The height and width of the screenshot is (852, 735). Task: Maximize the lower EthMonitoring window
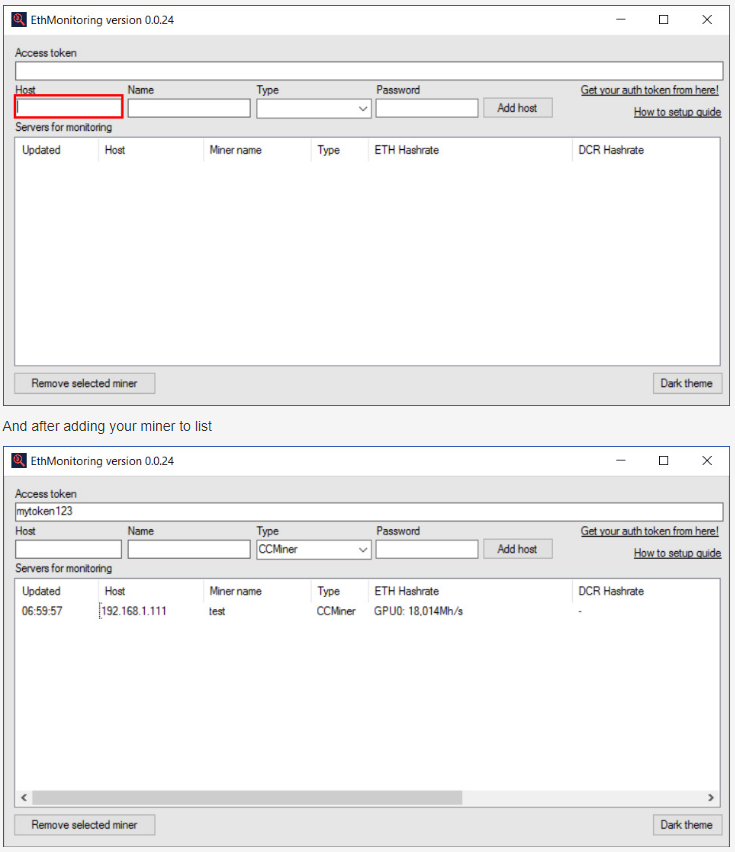pyautogui.click(x=663, y=461)
